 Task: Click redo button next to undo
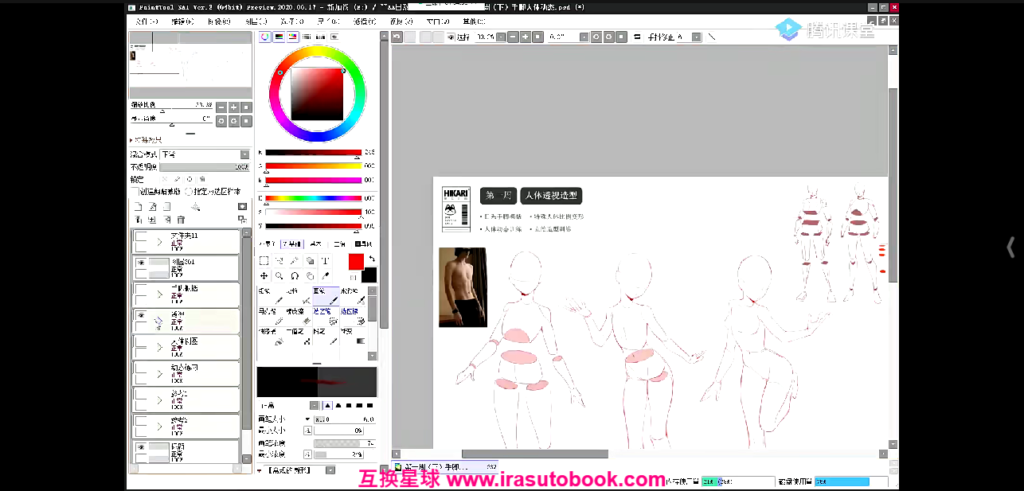pos(410,37)
